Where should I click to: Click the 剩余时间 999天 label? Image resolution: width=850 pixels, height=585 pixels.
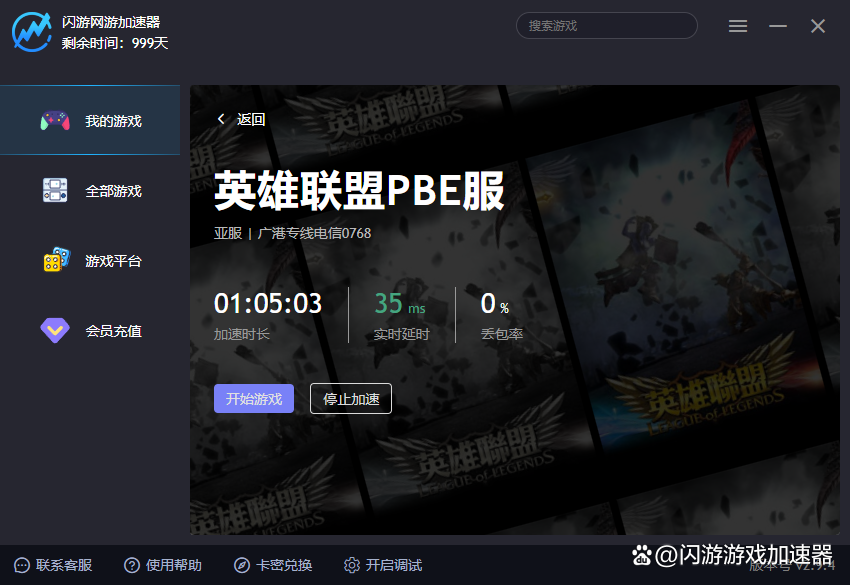(115, 43)
